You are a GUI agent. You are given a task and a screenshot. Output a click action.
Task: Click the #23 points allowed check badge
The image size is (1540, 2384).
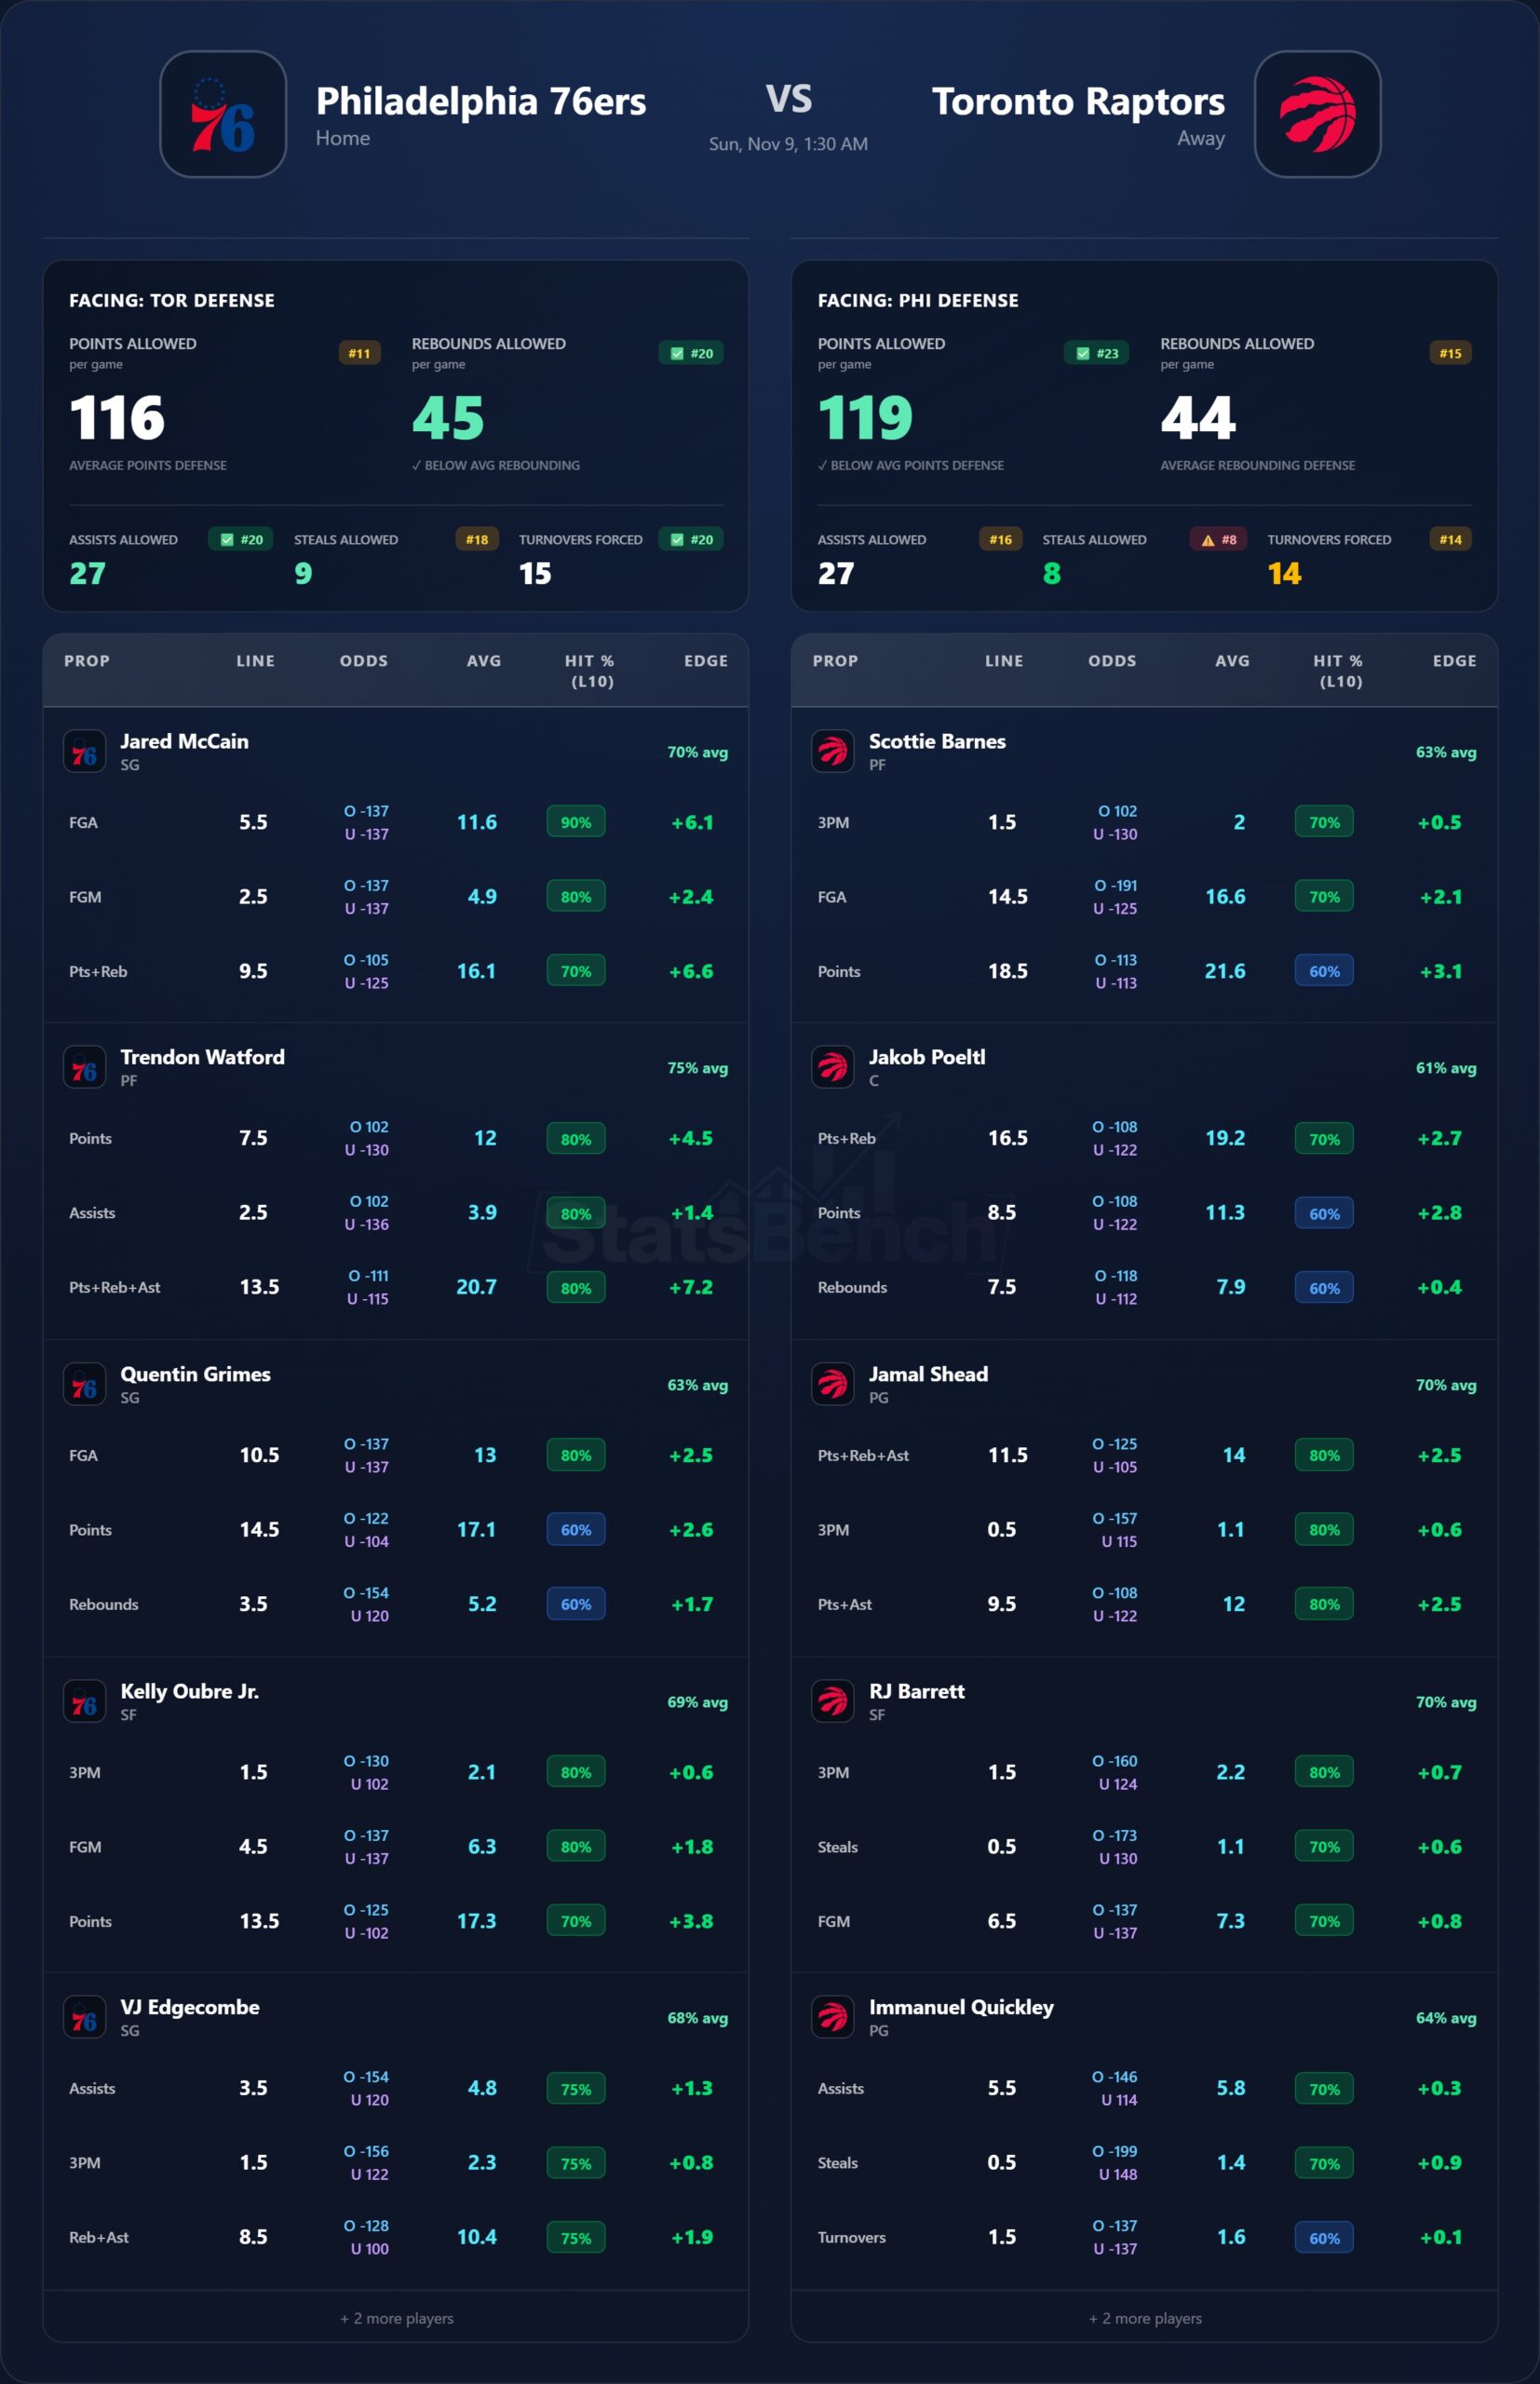tap(1096, 353)
